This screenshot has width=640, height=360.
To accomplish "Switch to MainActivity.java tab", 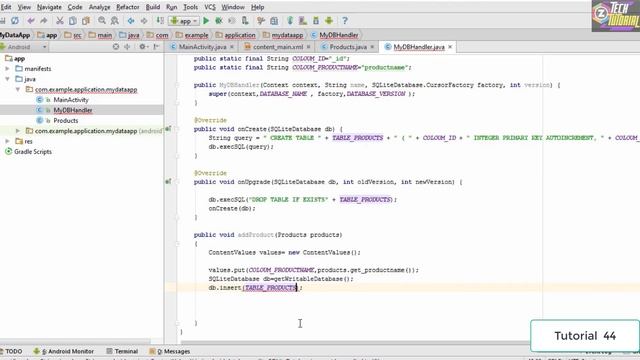I will tap(202, 47).
